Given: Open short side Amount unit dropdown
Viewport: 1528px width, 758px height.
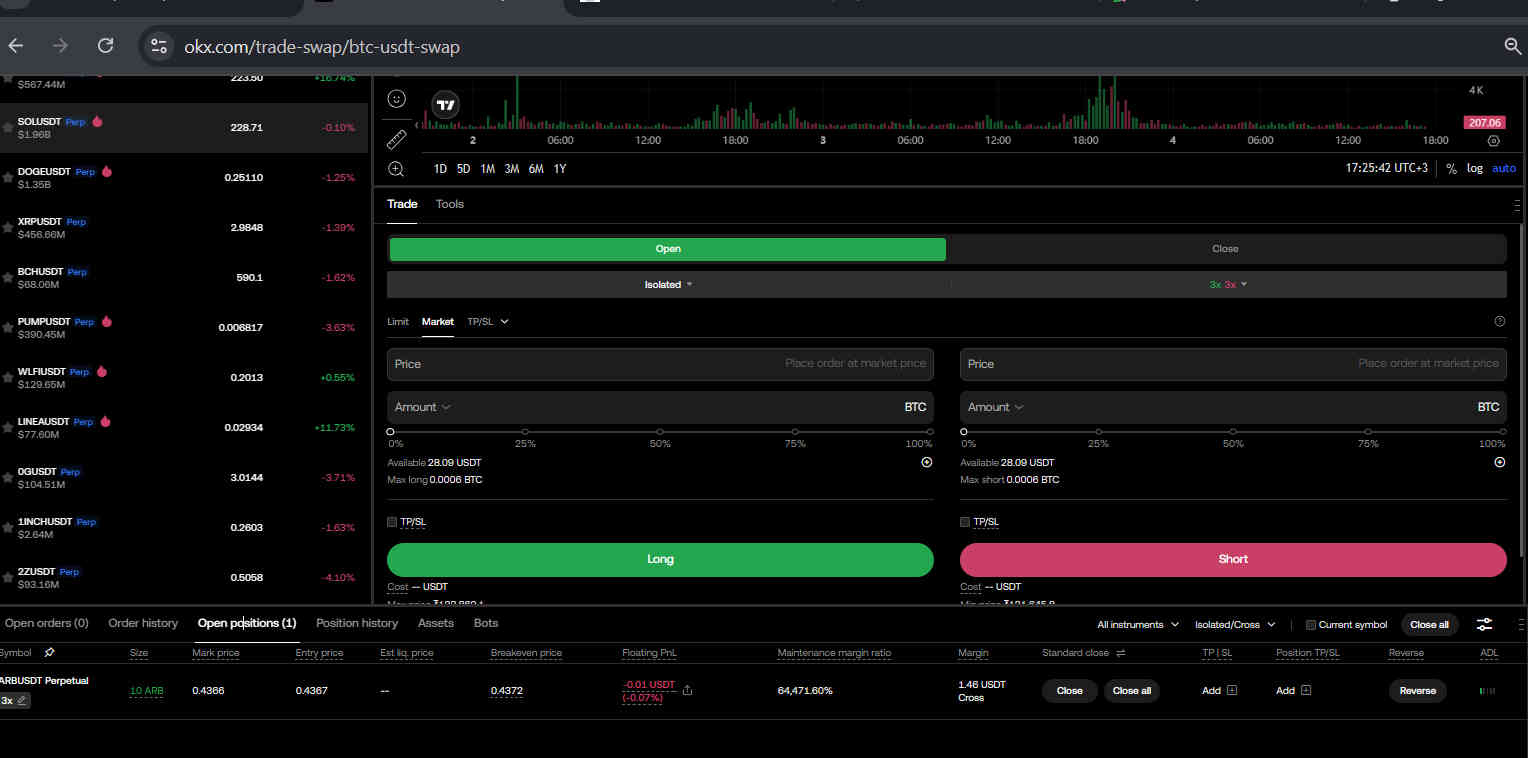Looking at the screenshot, I should pos(996,407).
